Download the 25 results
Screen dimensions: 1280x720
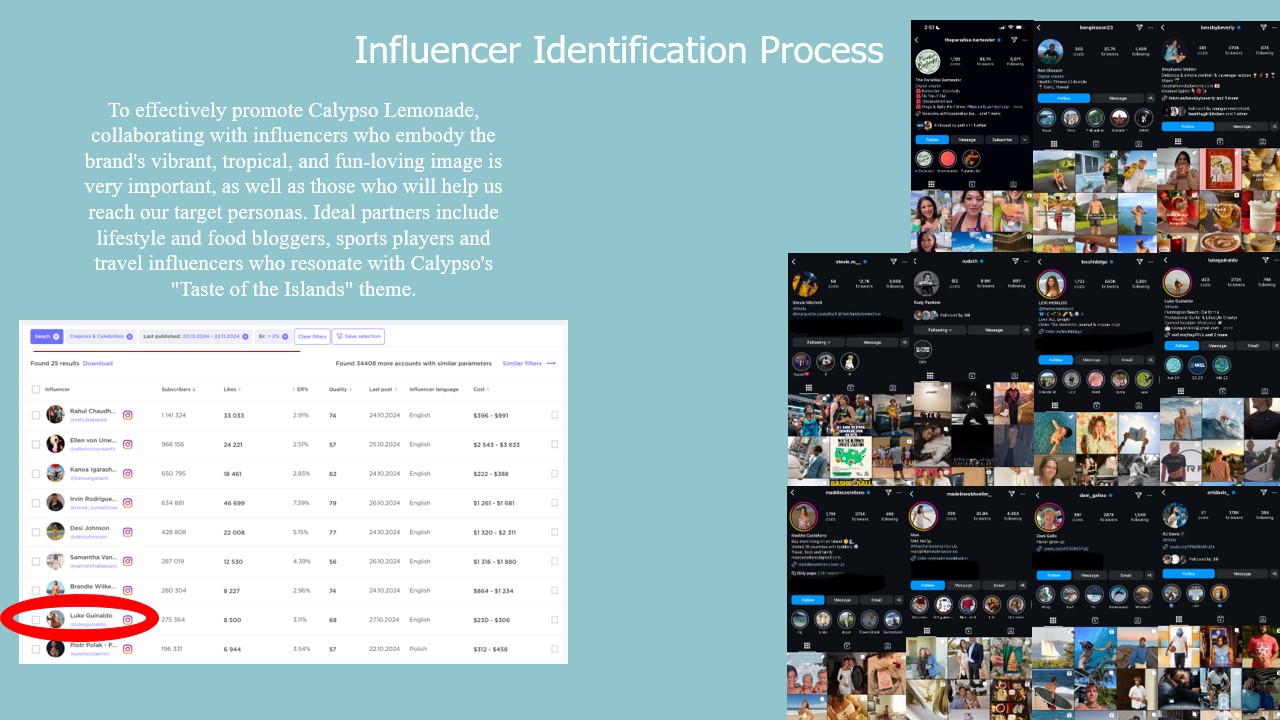tap(98, 363)
